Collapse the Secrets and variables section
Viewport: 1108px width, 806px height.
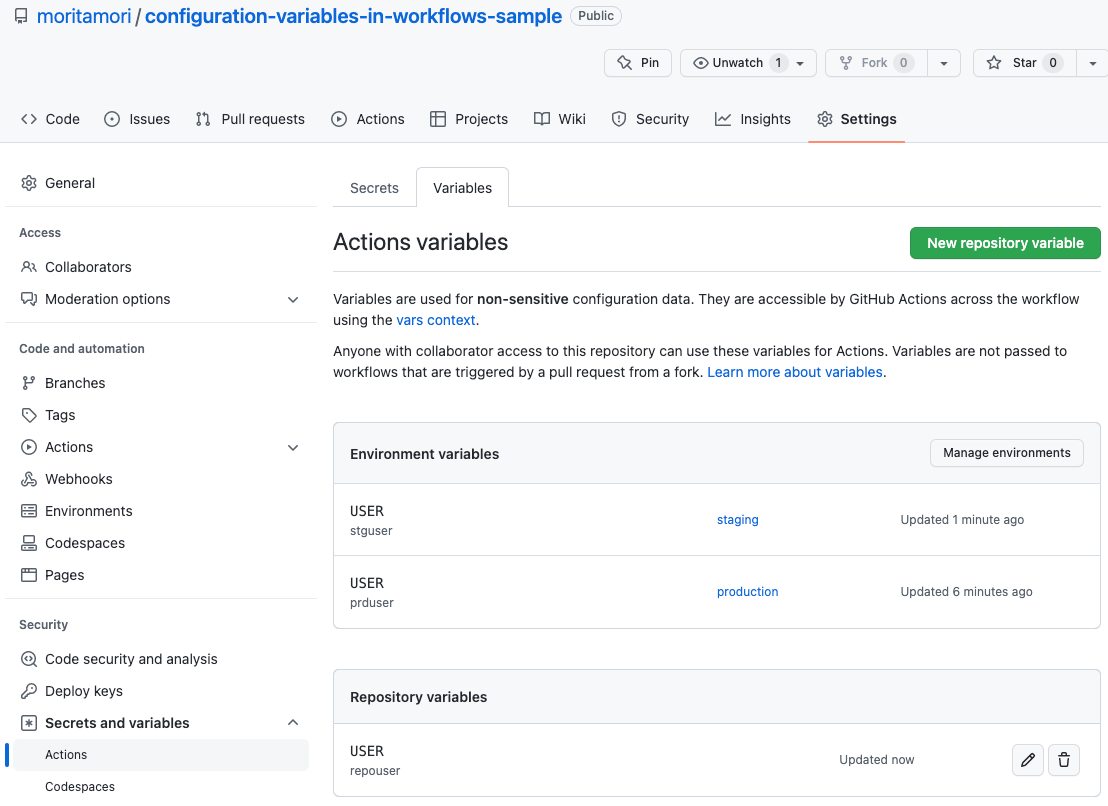pos(292,722)
